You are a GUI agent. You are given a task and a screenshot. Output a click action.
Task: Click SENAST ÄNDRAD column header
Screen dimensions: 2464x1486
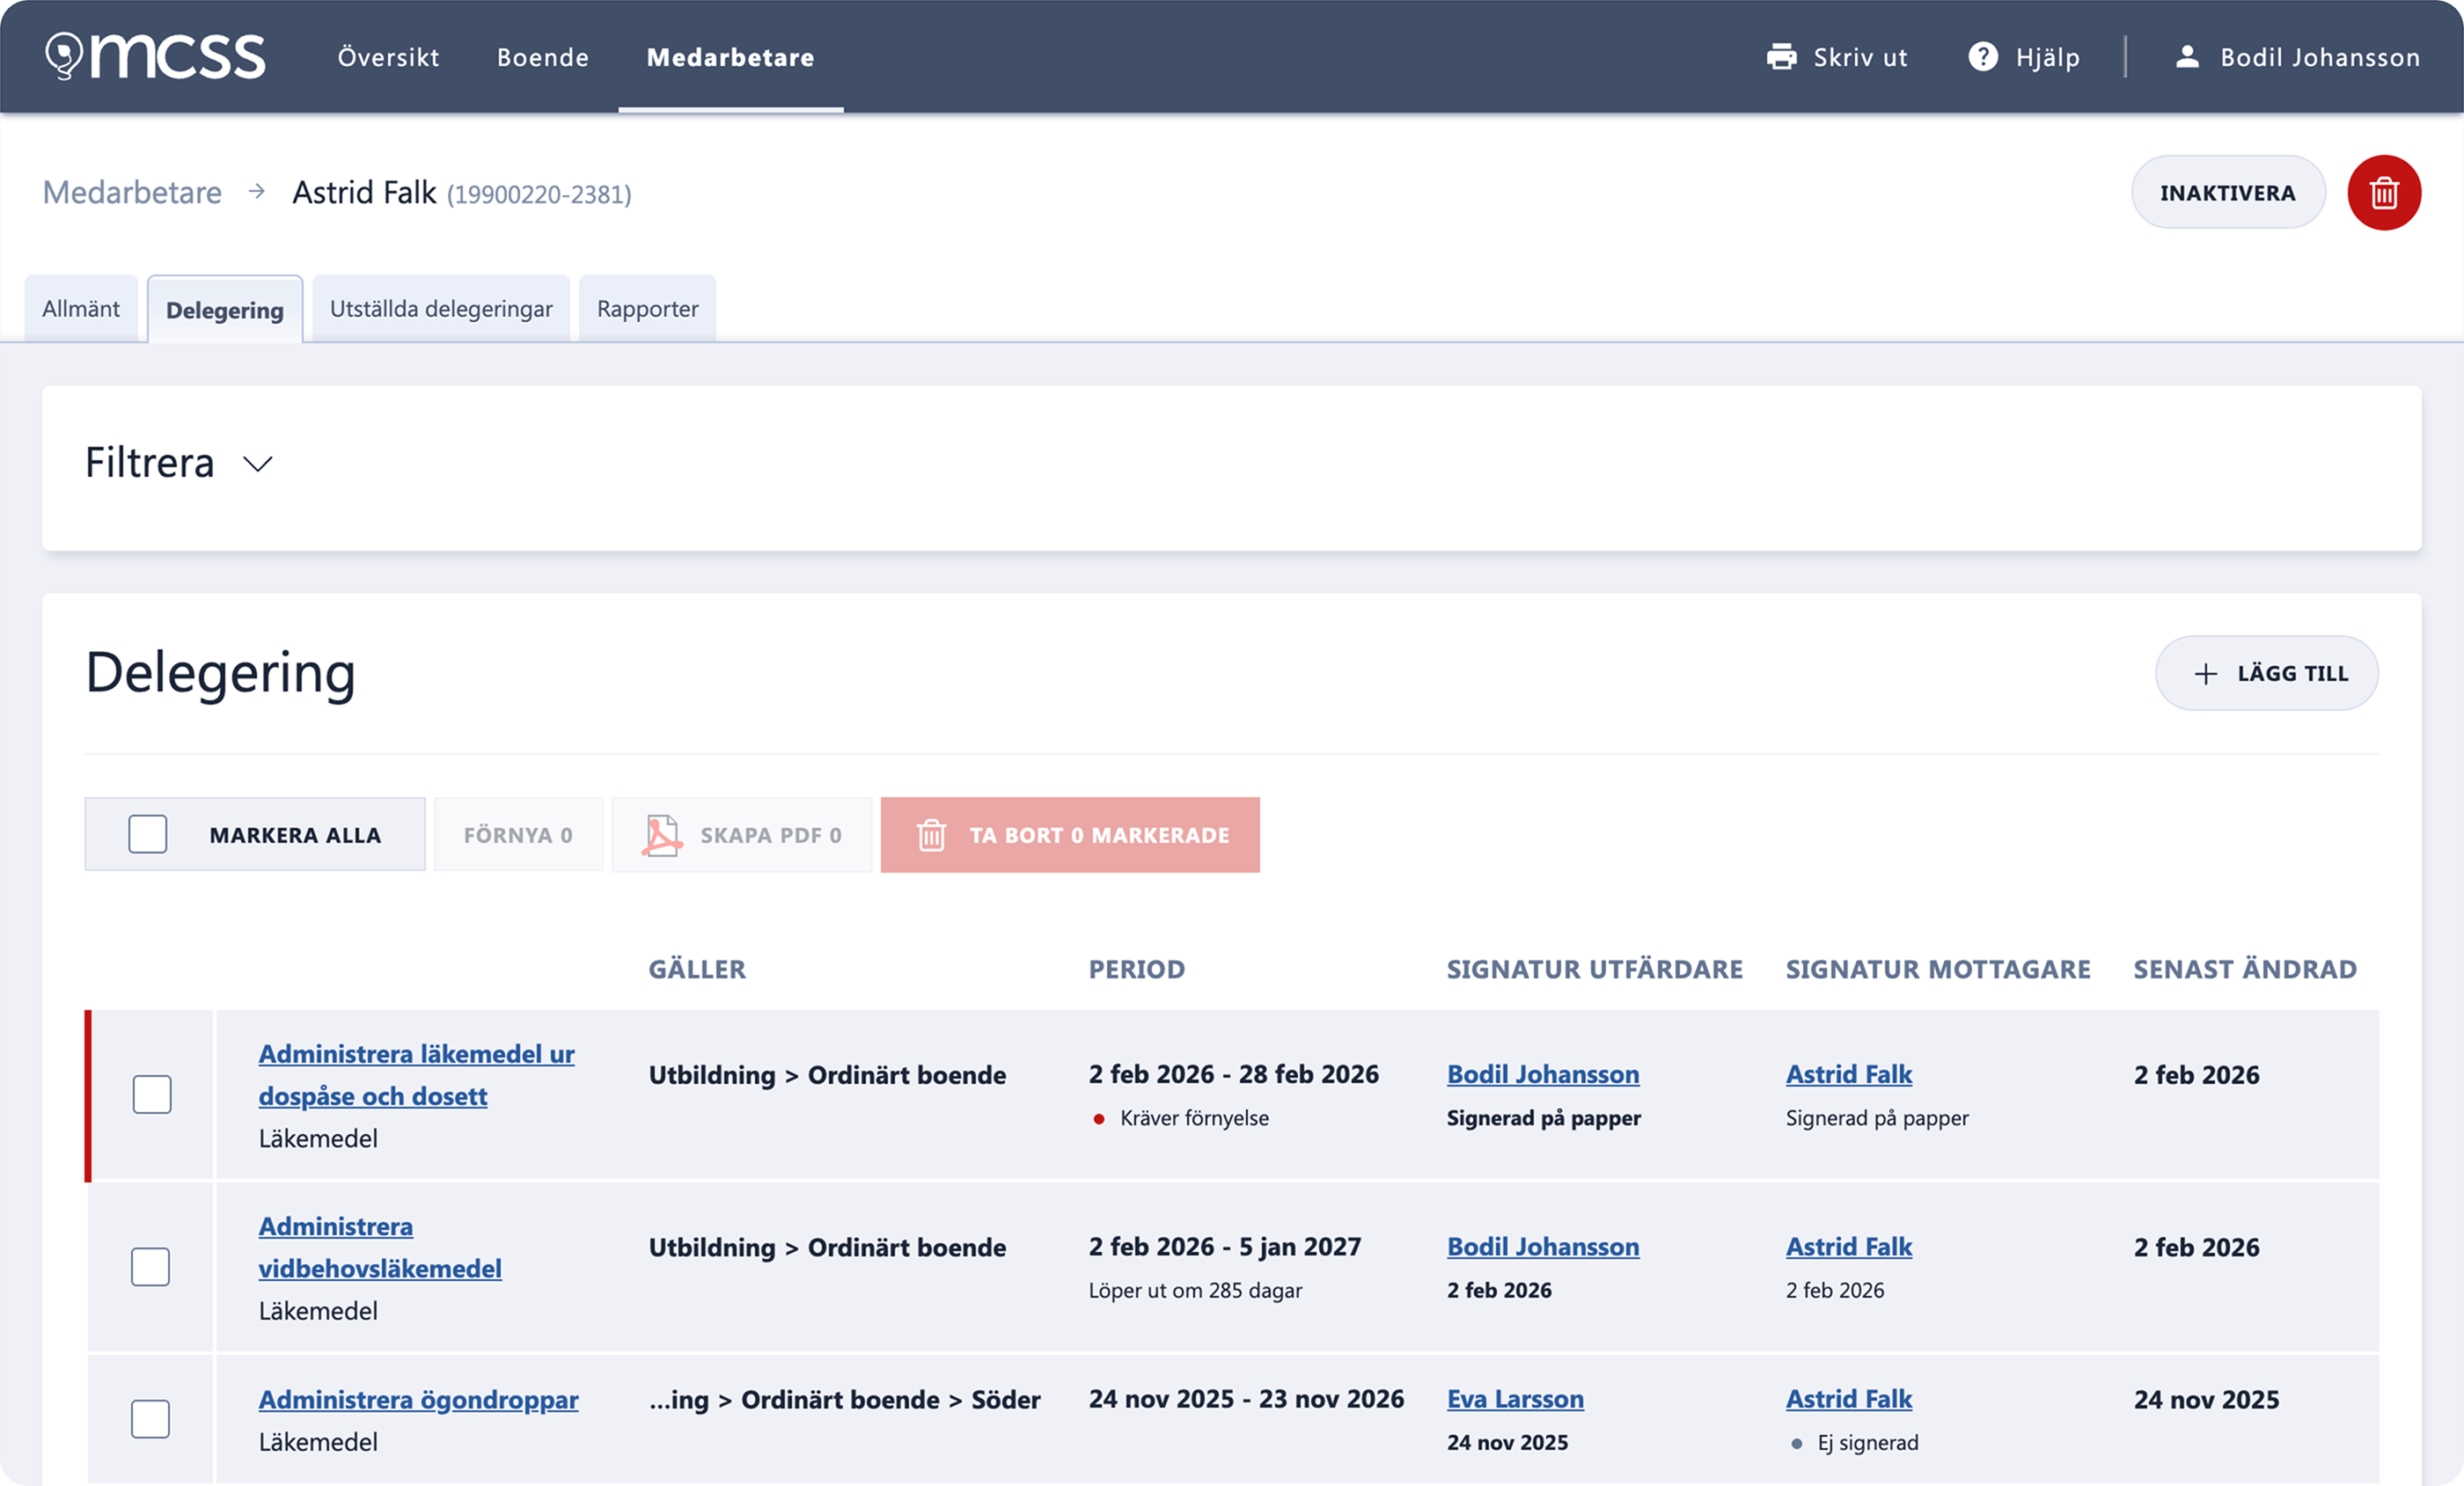click(x=2245, y=969)
